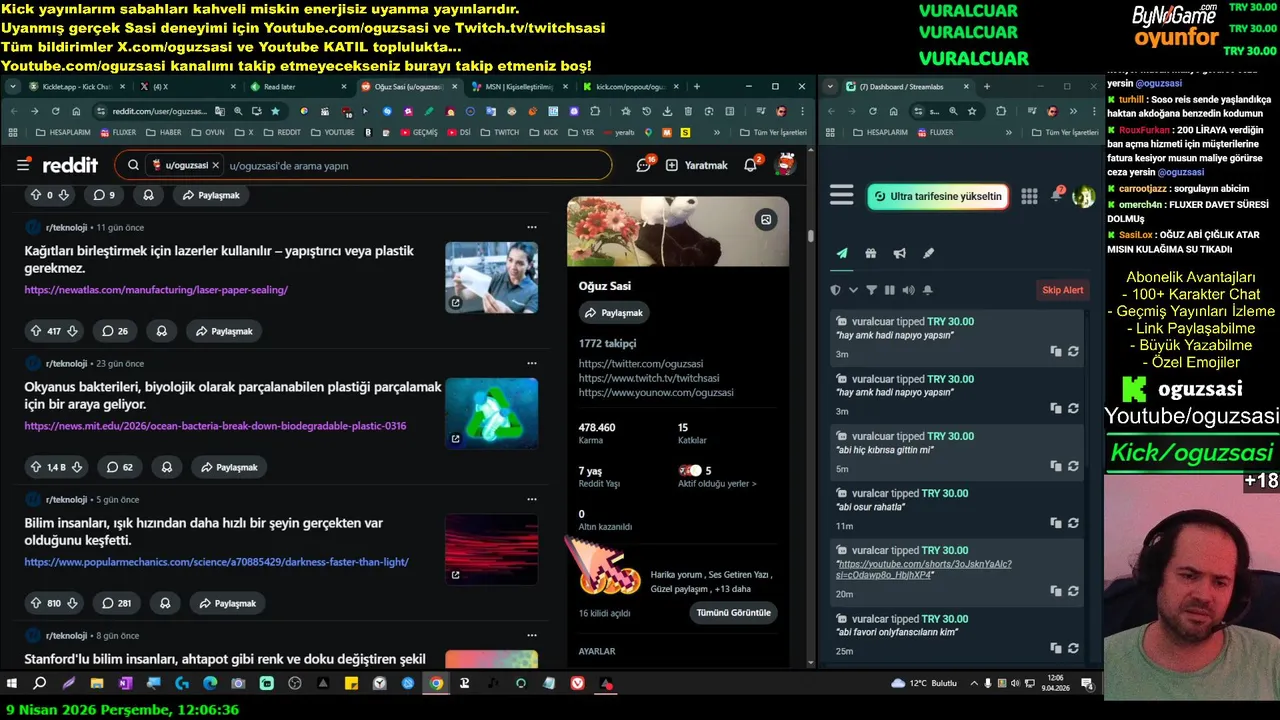Pause the Streamlabs alert queue
Viewport: 1280px width, 720px height.
coord(889,290)
